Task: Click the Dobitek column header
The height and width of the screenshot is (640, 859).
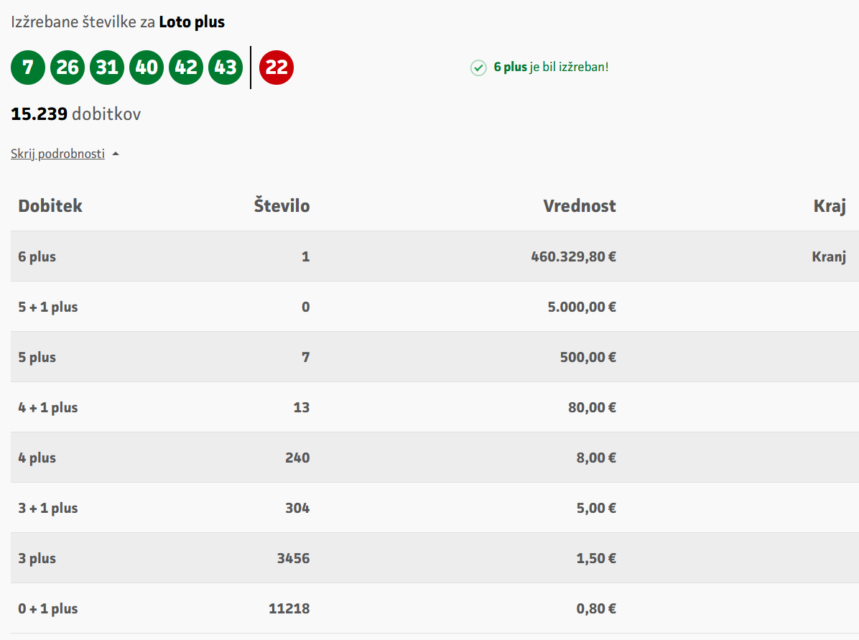Action: coord(50,205)
